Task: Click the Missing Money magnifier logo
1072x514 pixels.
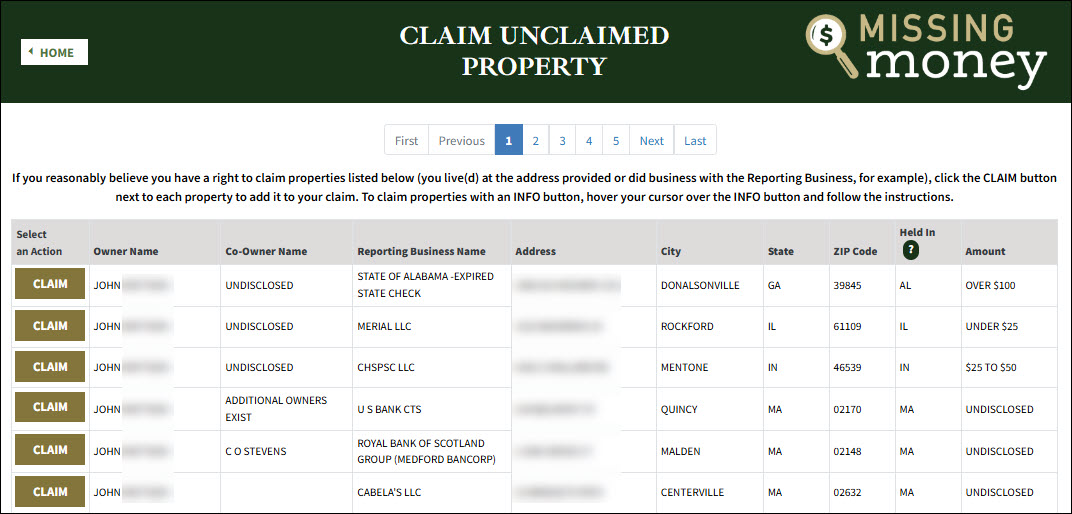Action: click(x=836, y=46)
